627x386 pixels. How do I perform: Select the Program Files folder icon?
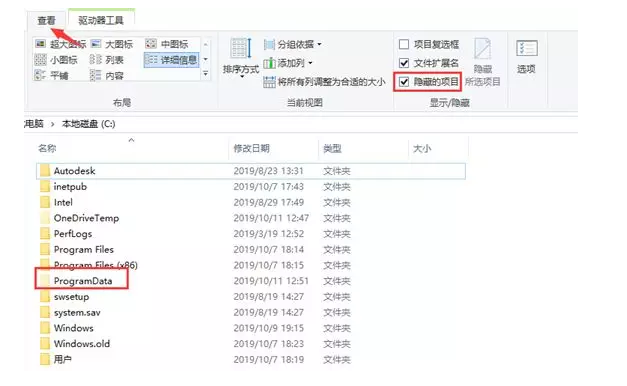point(45,250)
